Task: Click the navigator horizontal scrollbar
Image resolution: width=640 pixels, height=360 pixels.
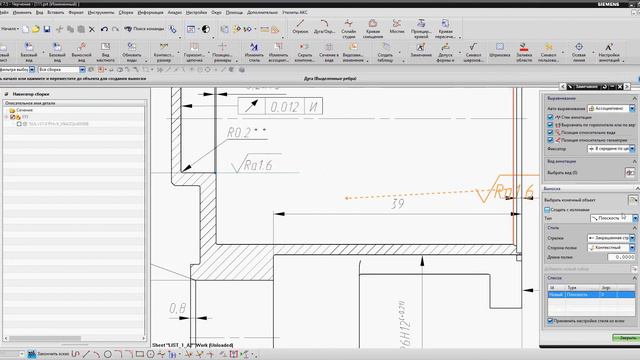Action: 75,338
